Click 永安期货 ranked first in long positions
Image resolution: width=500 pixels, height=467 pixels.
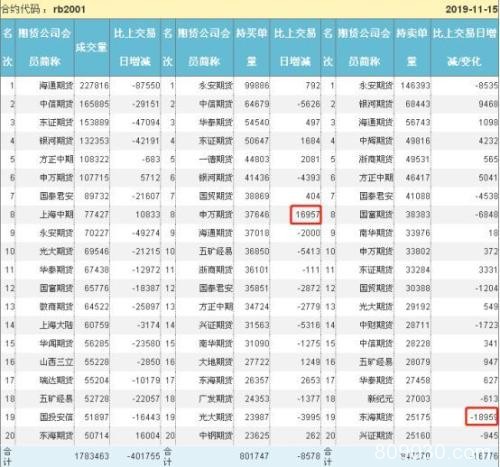point(216,86)
